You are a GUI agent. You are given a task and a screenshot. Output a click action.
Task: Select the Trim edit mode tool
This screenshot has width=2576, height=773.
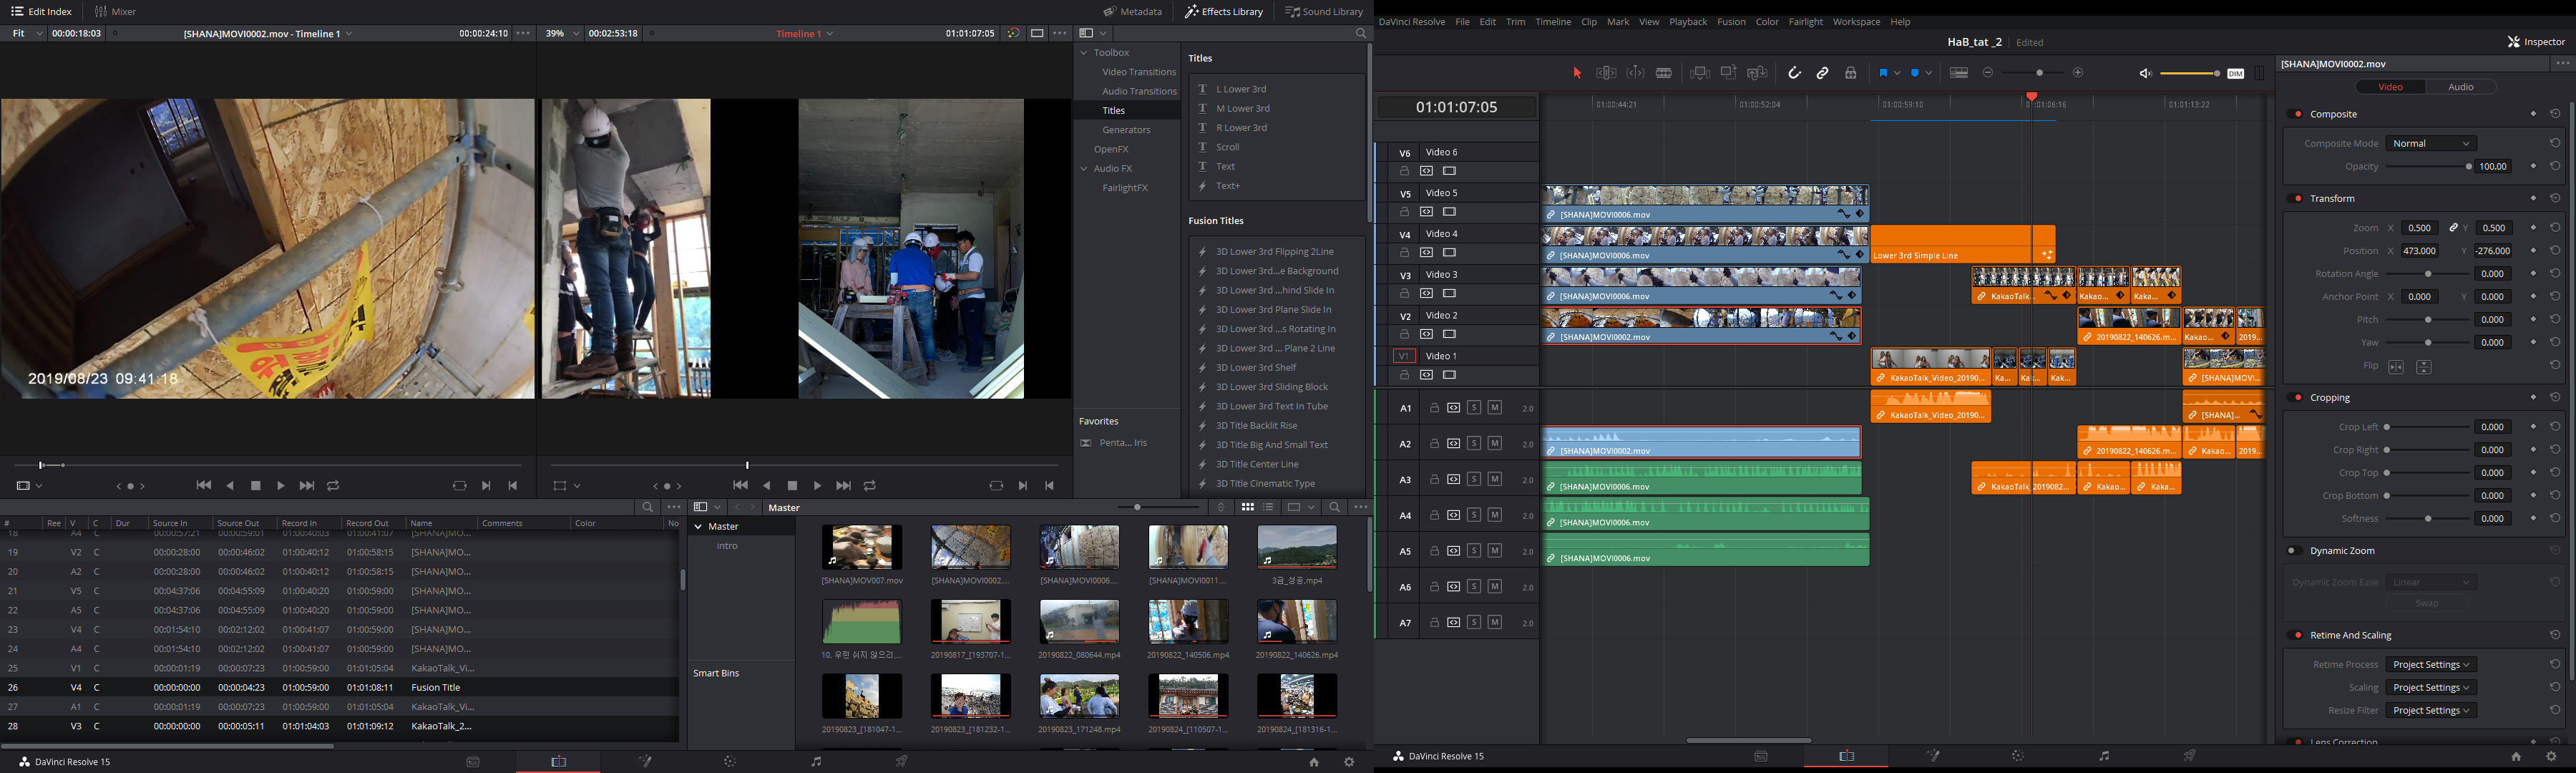point(1606,73)
